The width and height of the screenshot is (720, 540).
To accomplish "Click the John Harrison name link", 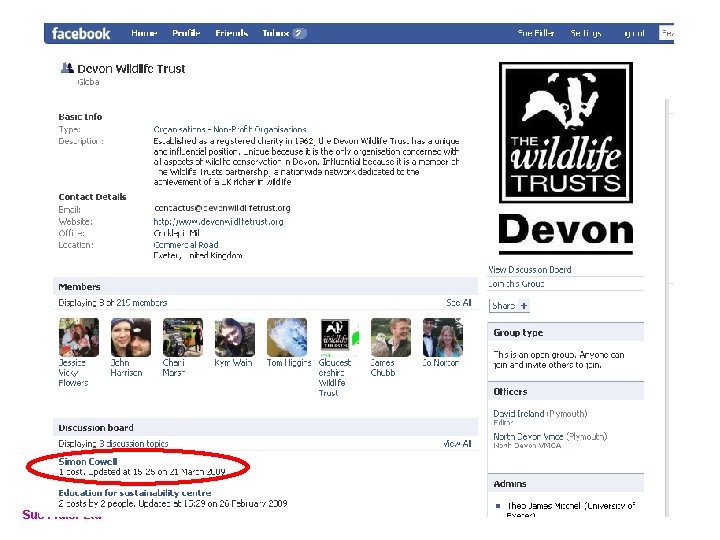I will [126, 367].
